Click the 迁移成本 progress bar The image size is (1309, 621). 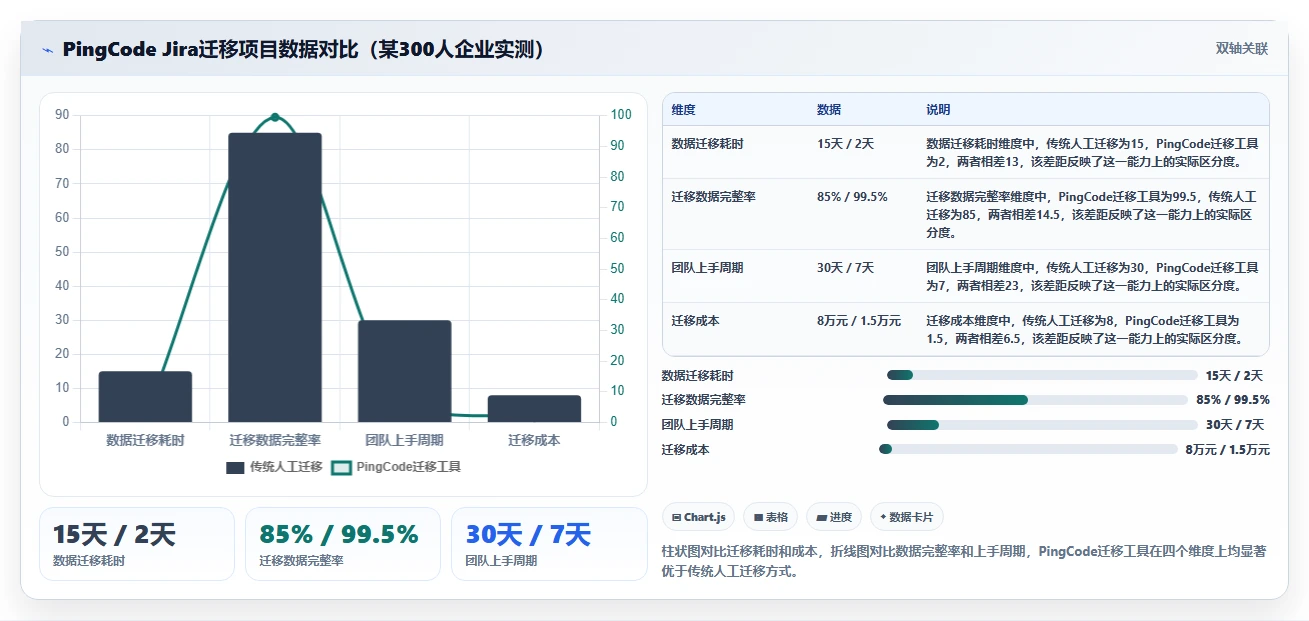pyautogui.click(x=1028, y=449)
